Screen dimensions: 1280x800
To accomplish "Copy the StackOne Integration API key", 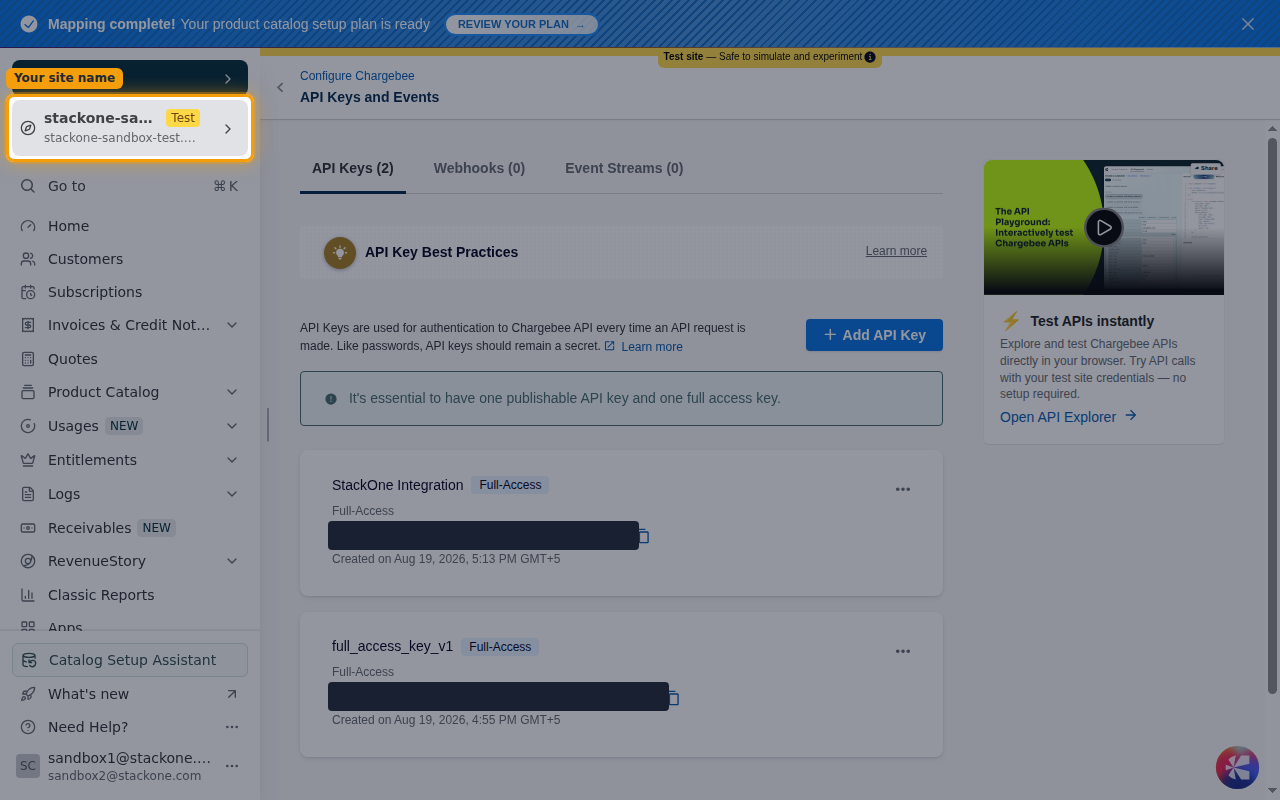I will [x=644, y=536].
